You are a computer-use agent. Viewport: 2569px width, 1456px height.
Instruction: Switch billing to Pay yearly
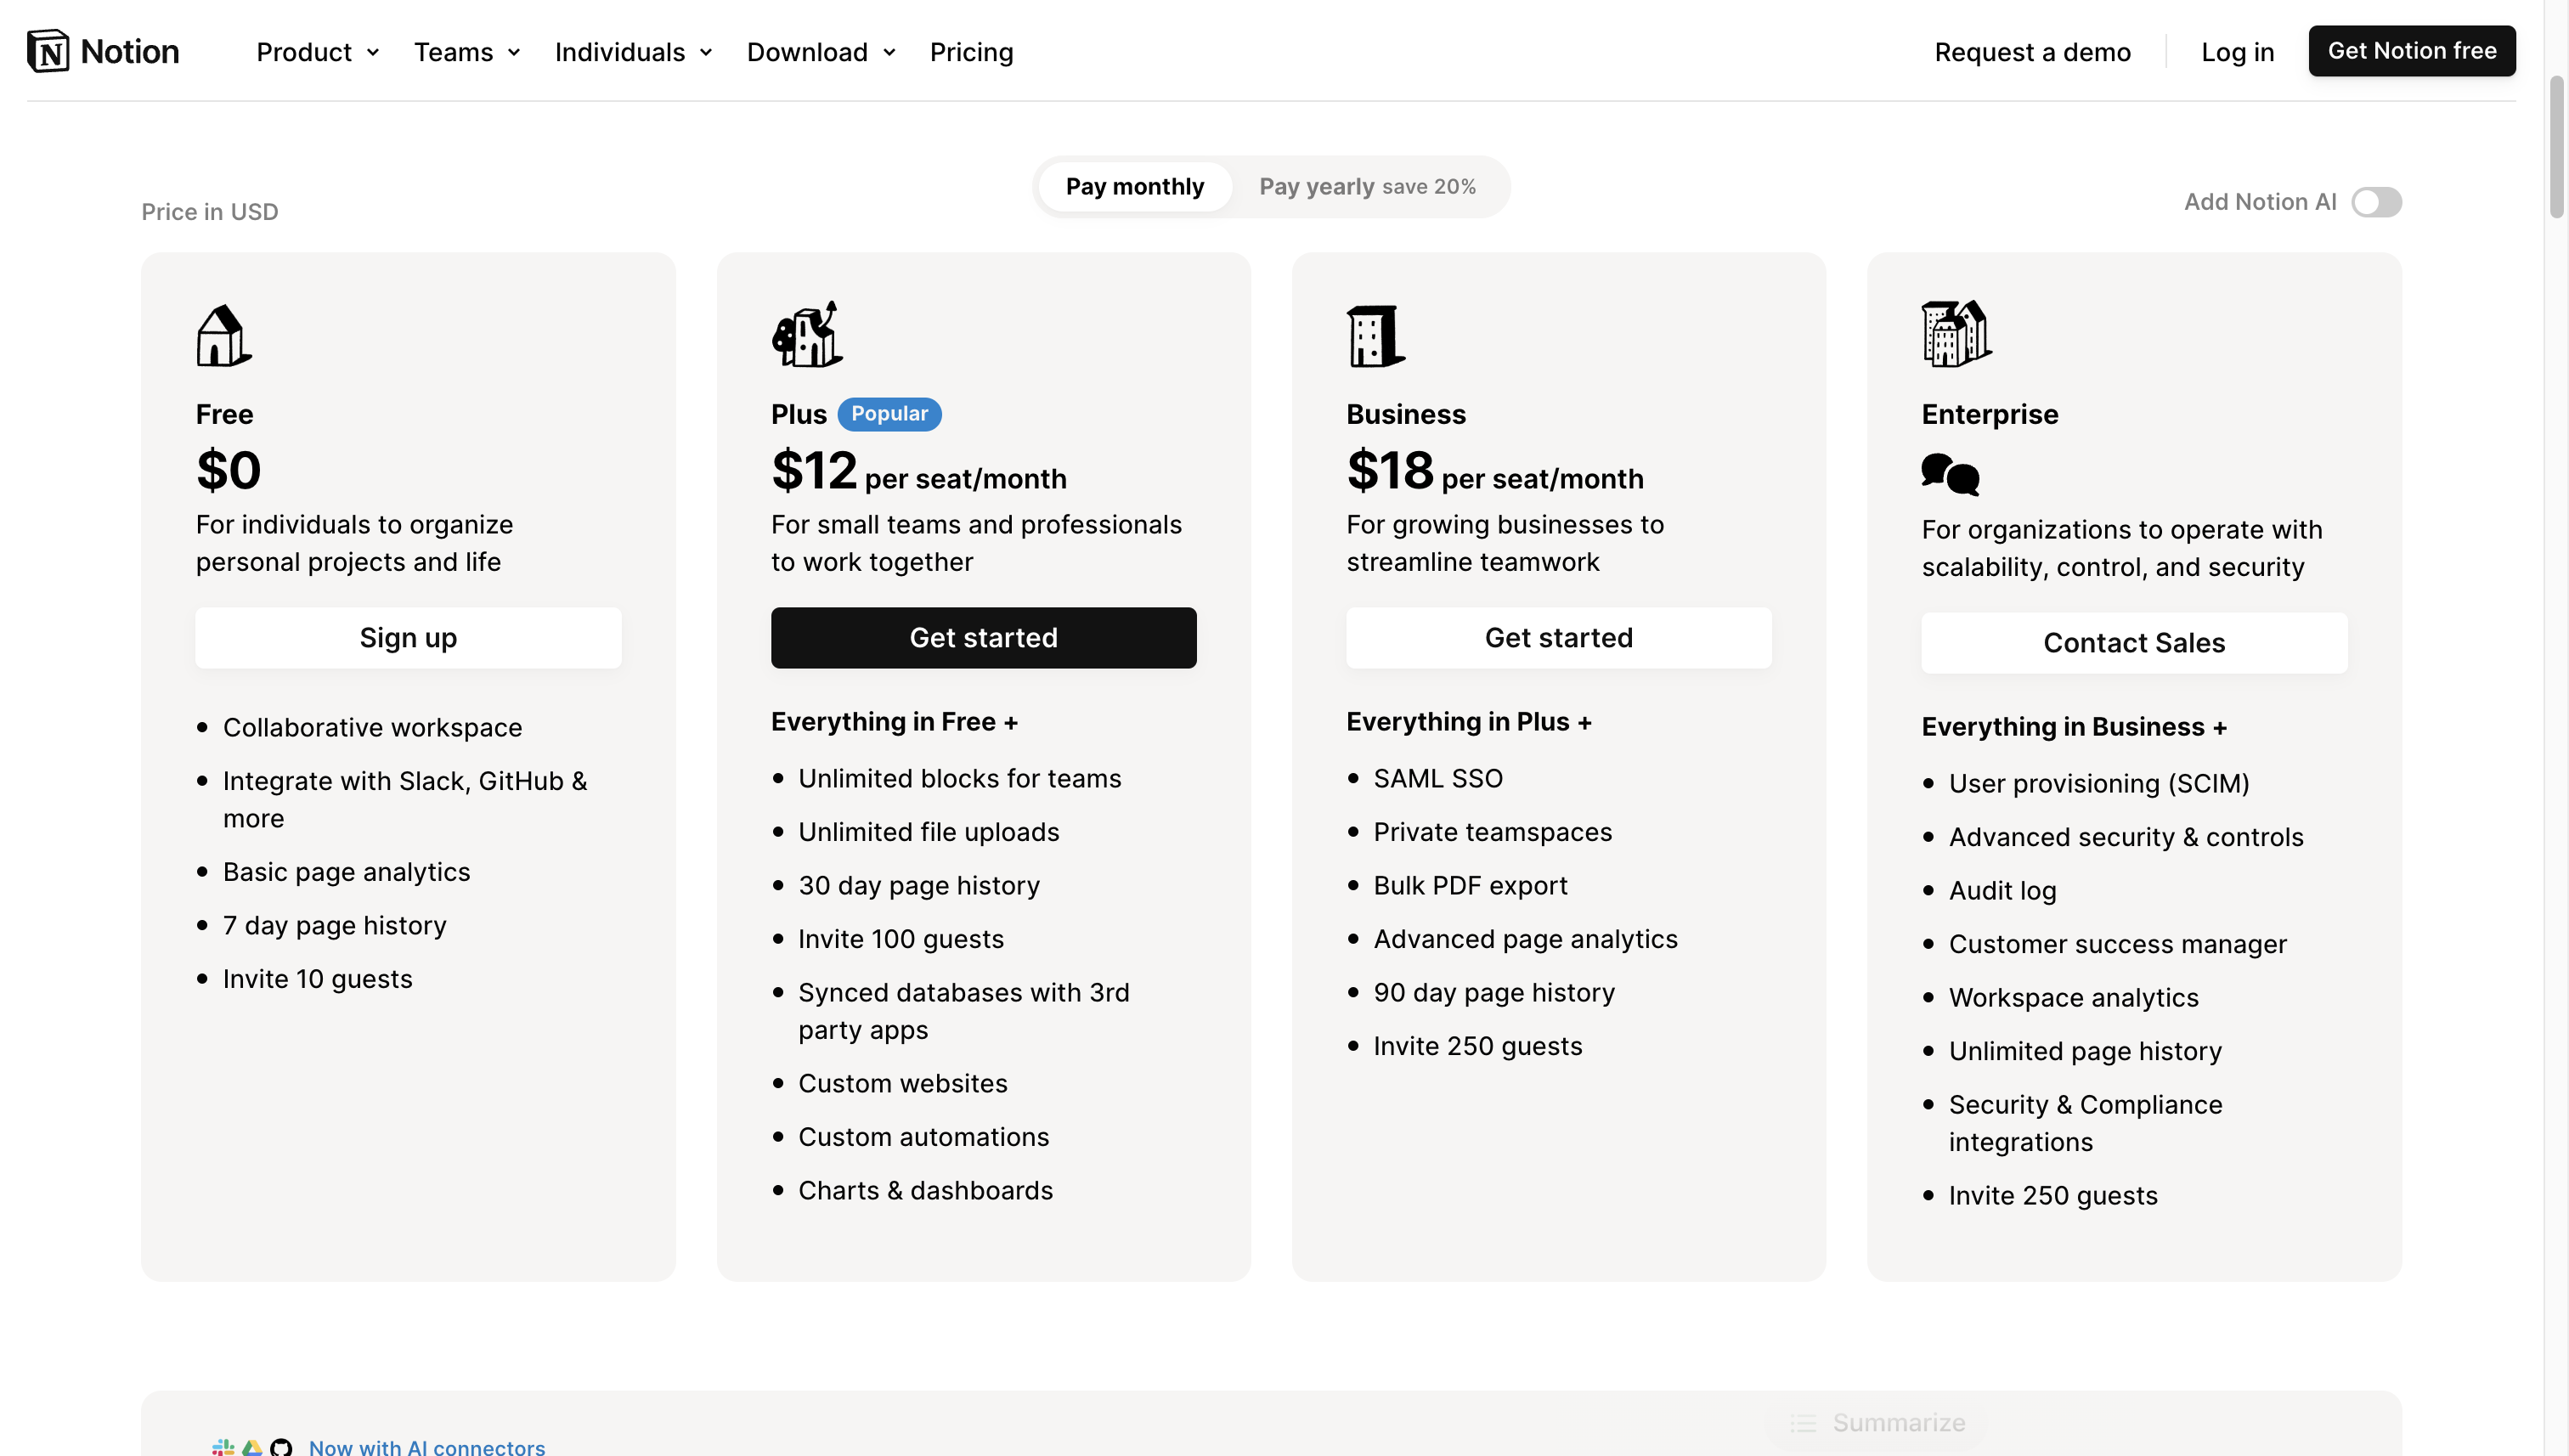[1366, 186]
